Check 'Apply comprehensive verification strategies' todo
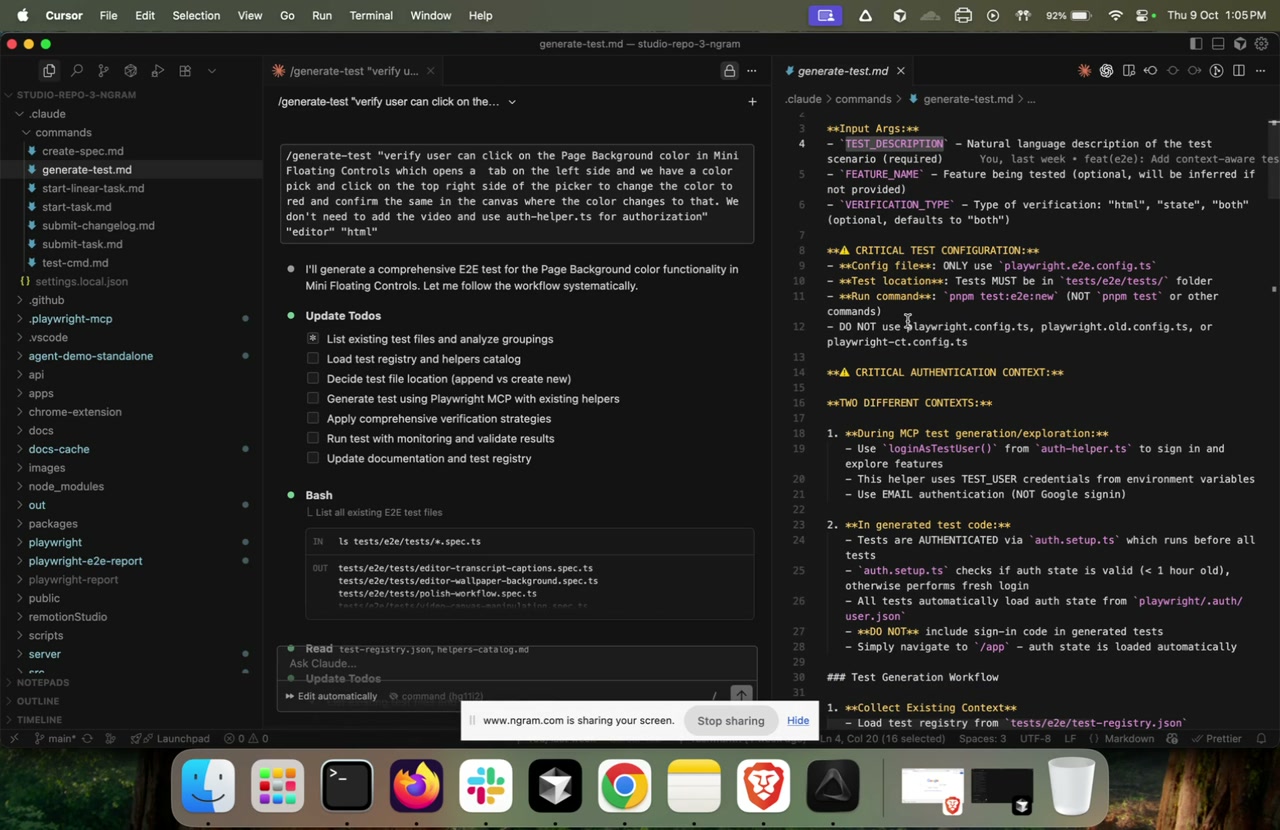Image resolution: width=1280 pixels, height=830 pixels. [313, 419]
